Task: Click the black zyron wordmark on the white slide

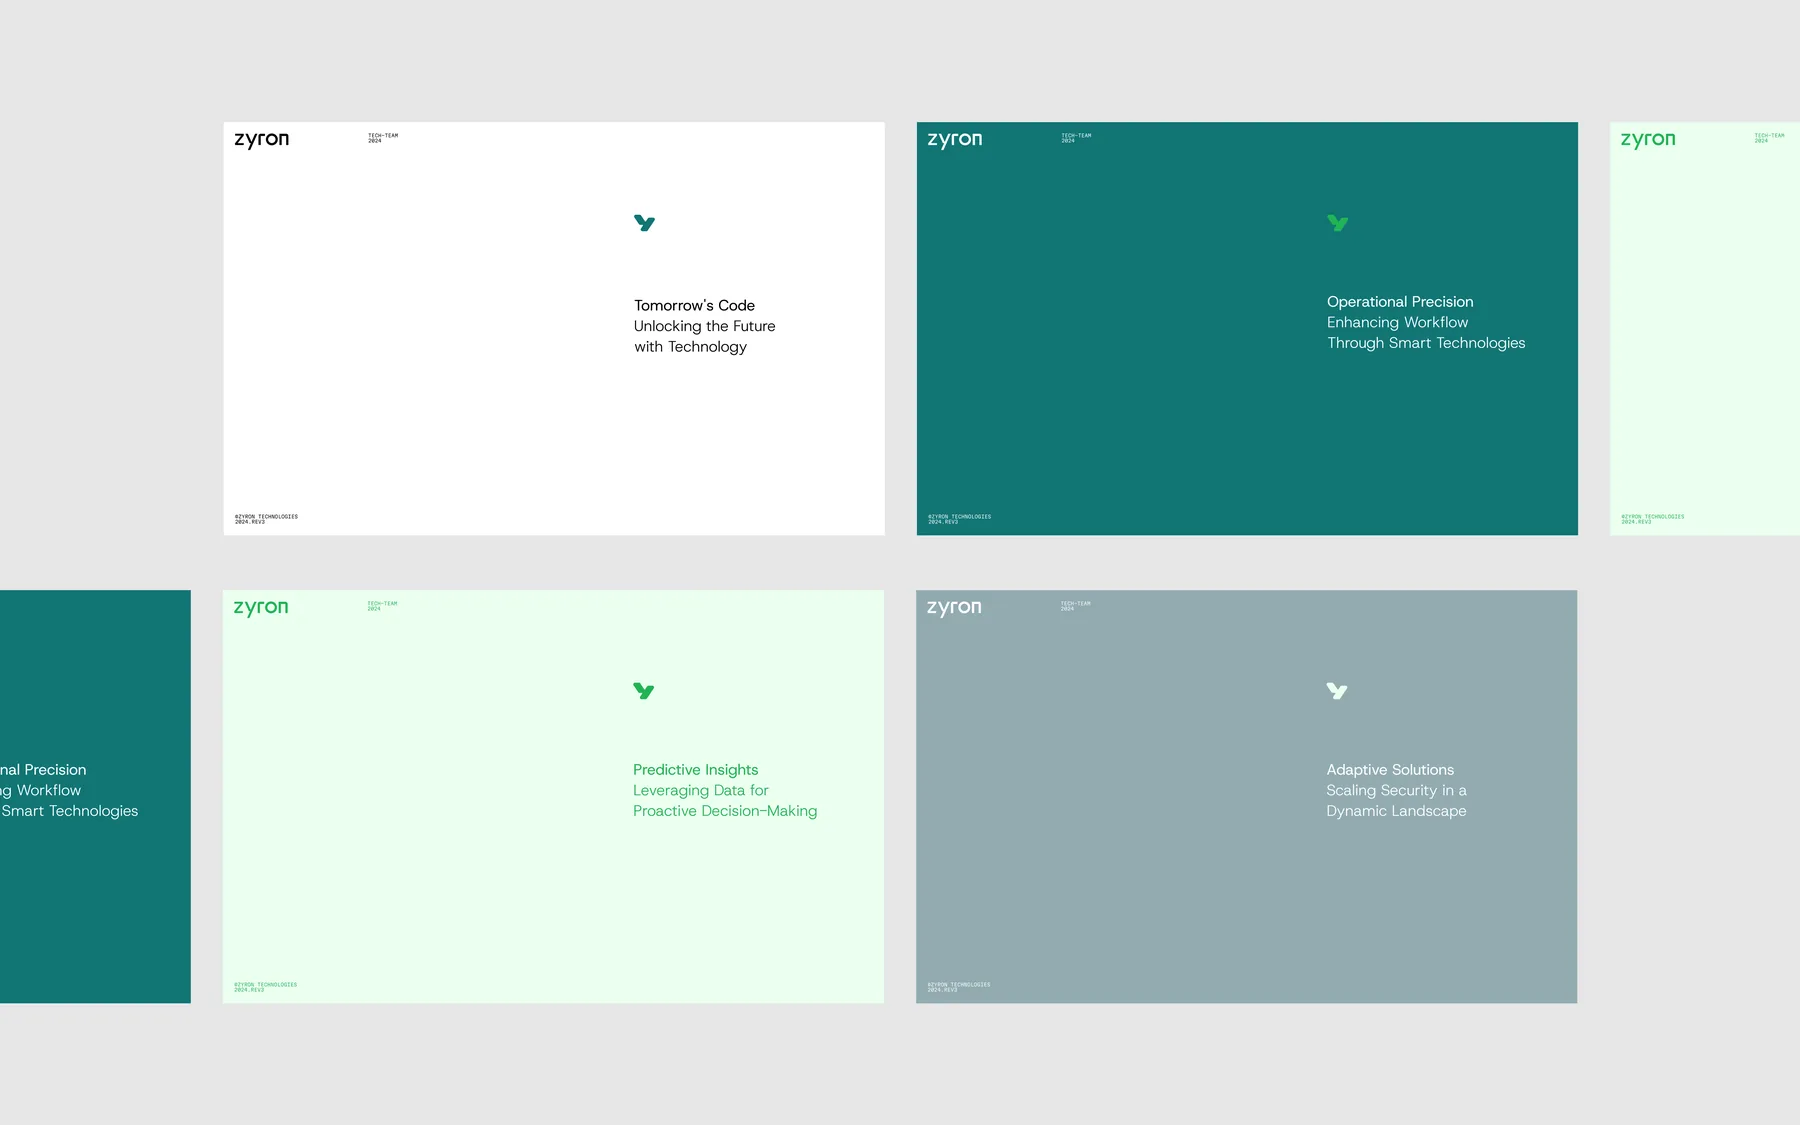Action: click(x=261, y=140)
